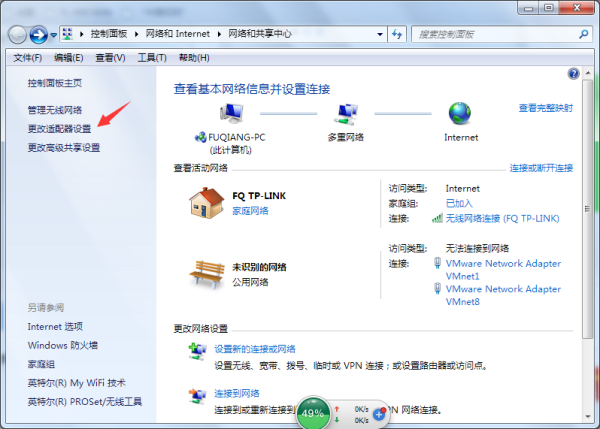Open 更改适配器设置
The width and height of the screenshot is (600, 429).
[59, 129]
